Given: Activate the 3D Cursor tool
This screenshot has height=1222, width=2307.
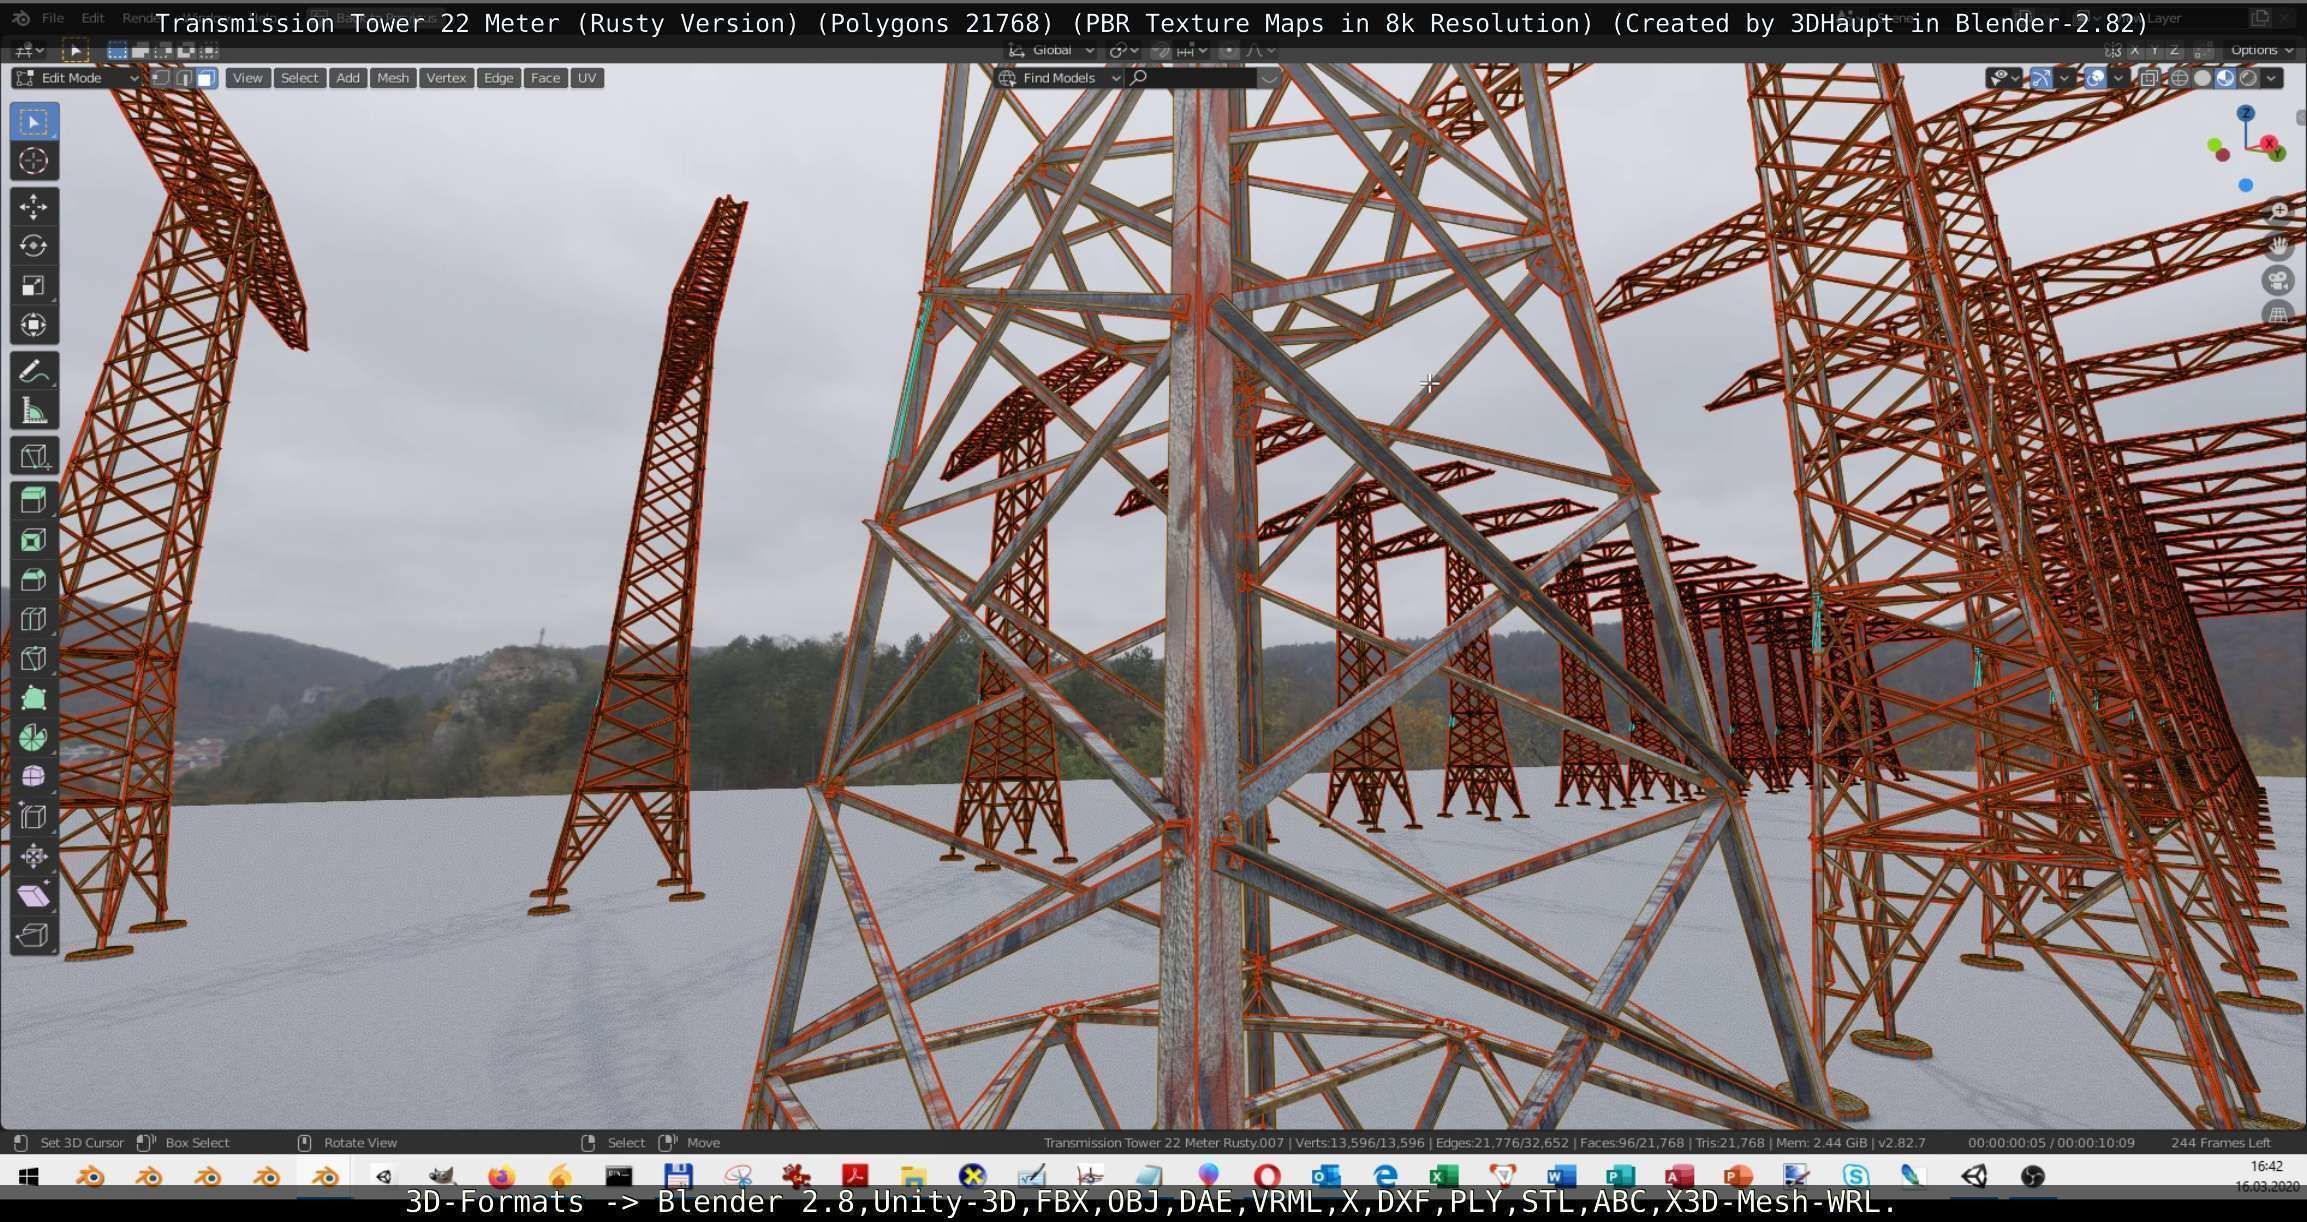Looking at the screenshot, I should coord(34,161).
